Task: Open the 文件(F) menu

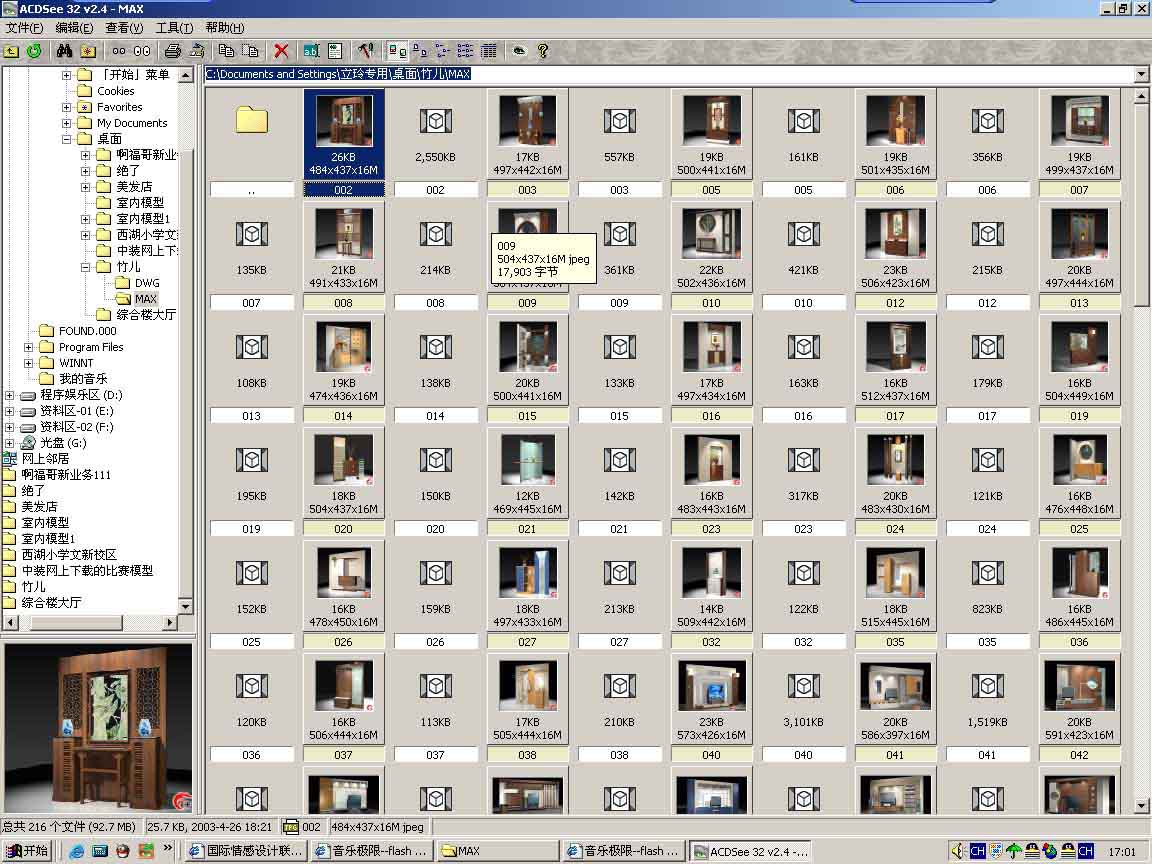Action: (x=24, y=27)
